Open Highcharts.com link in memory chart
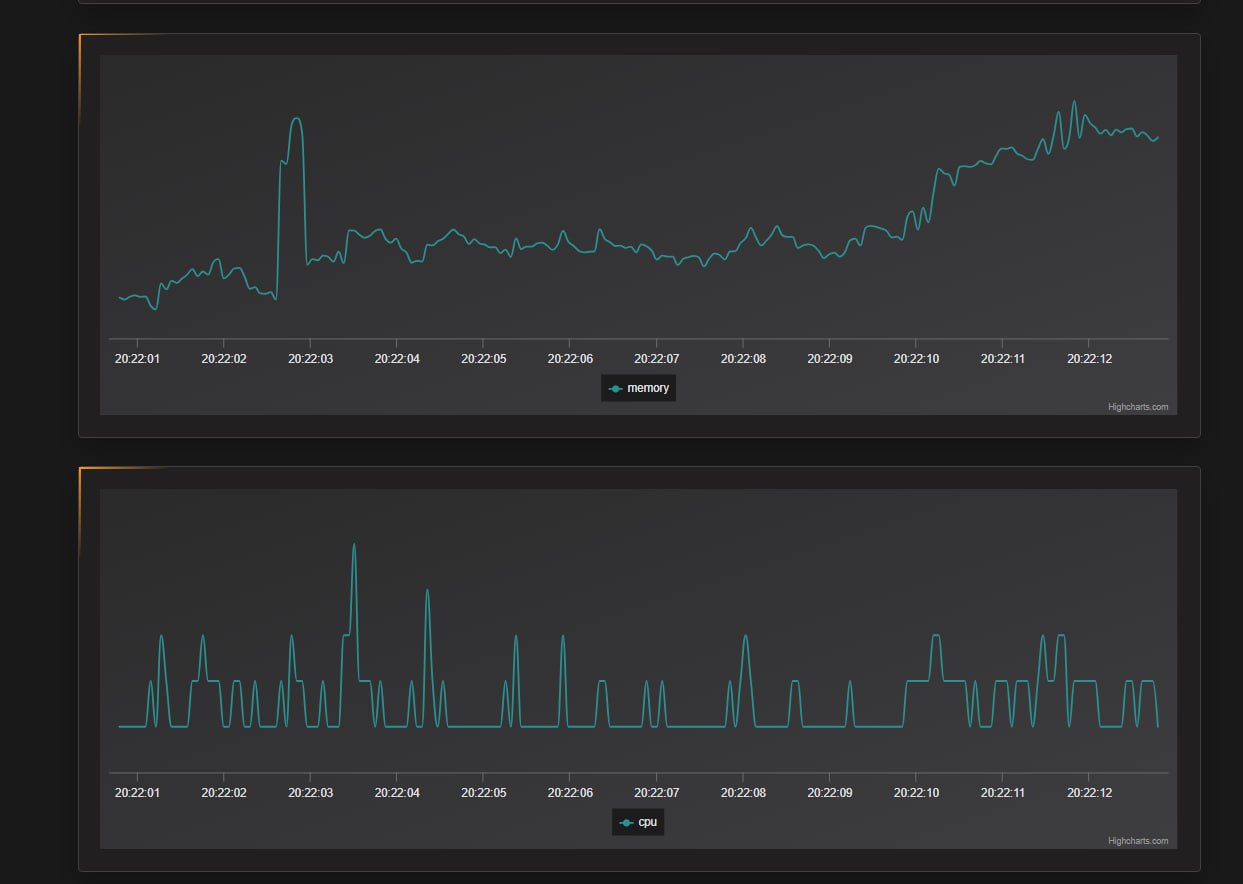The width and height of the screenshot is (1243, 884). click(1137, 407)
